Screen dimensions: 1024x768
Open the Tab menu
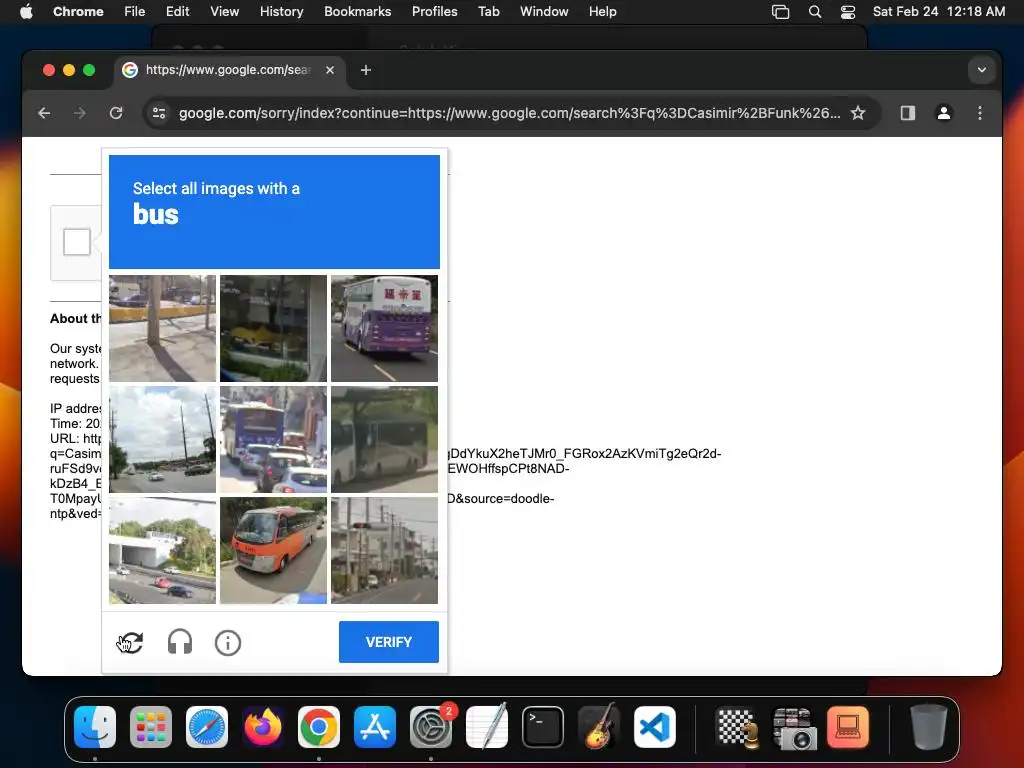pyautogui.click(x=488, y=12)
